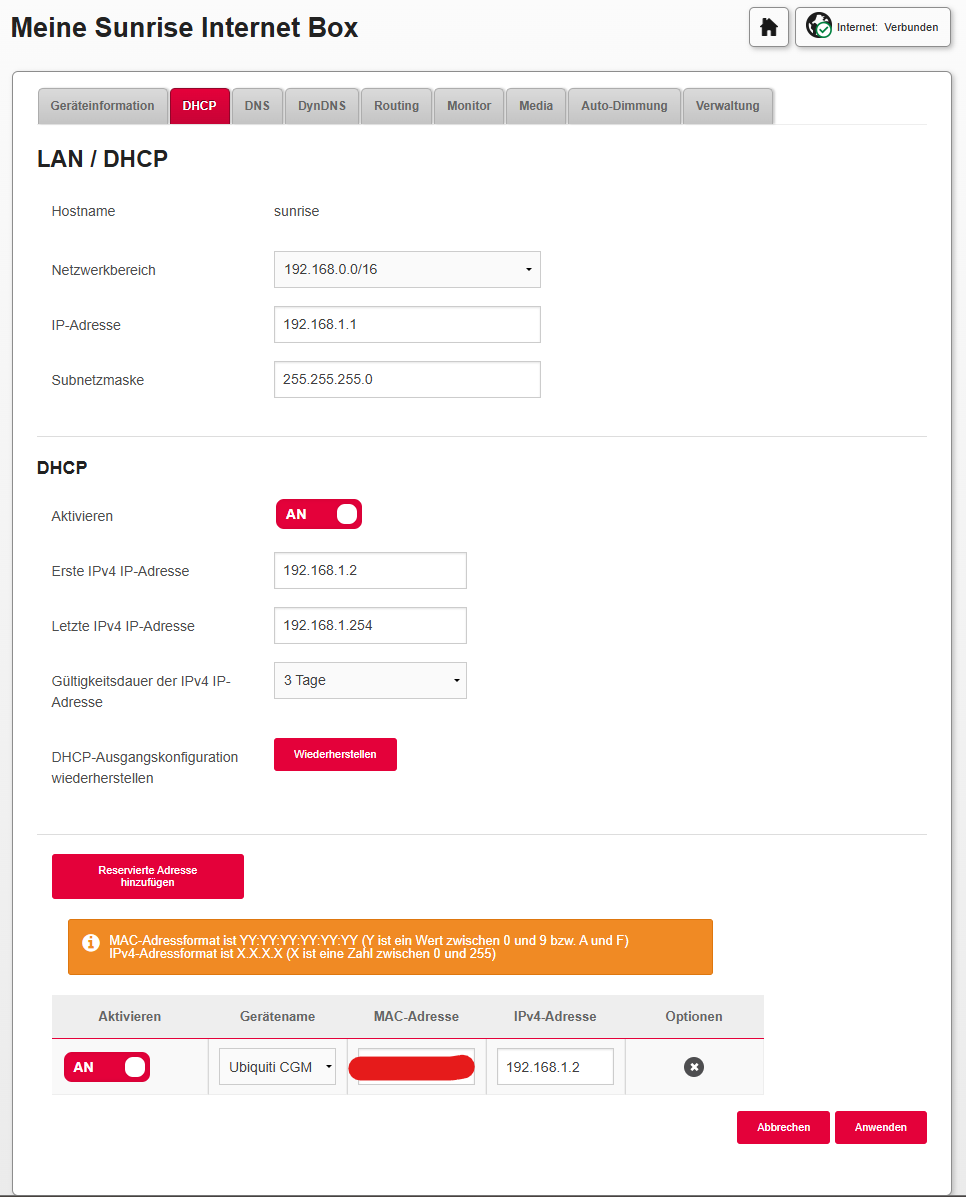Image resolution: width=966 pixels, height=1197 pixels.
Task: Open the Routing tab
Action: click(396, 106)
